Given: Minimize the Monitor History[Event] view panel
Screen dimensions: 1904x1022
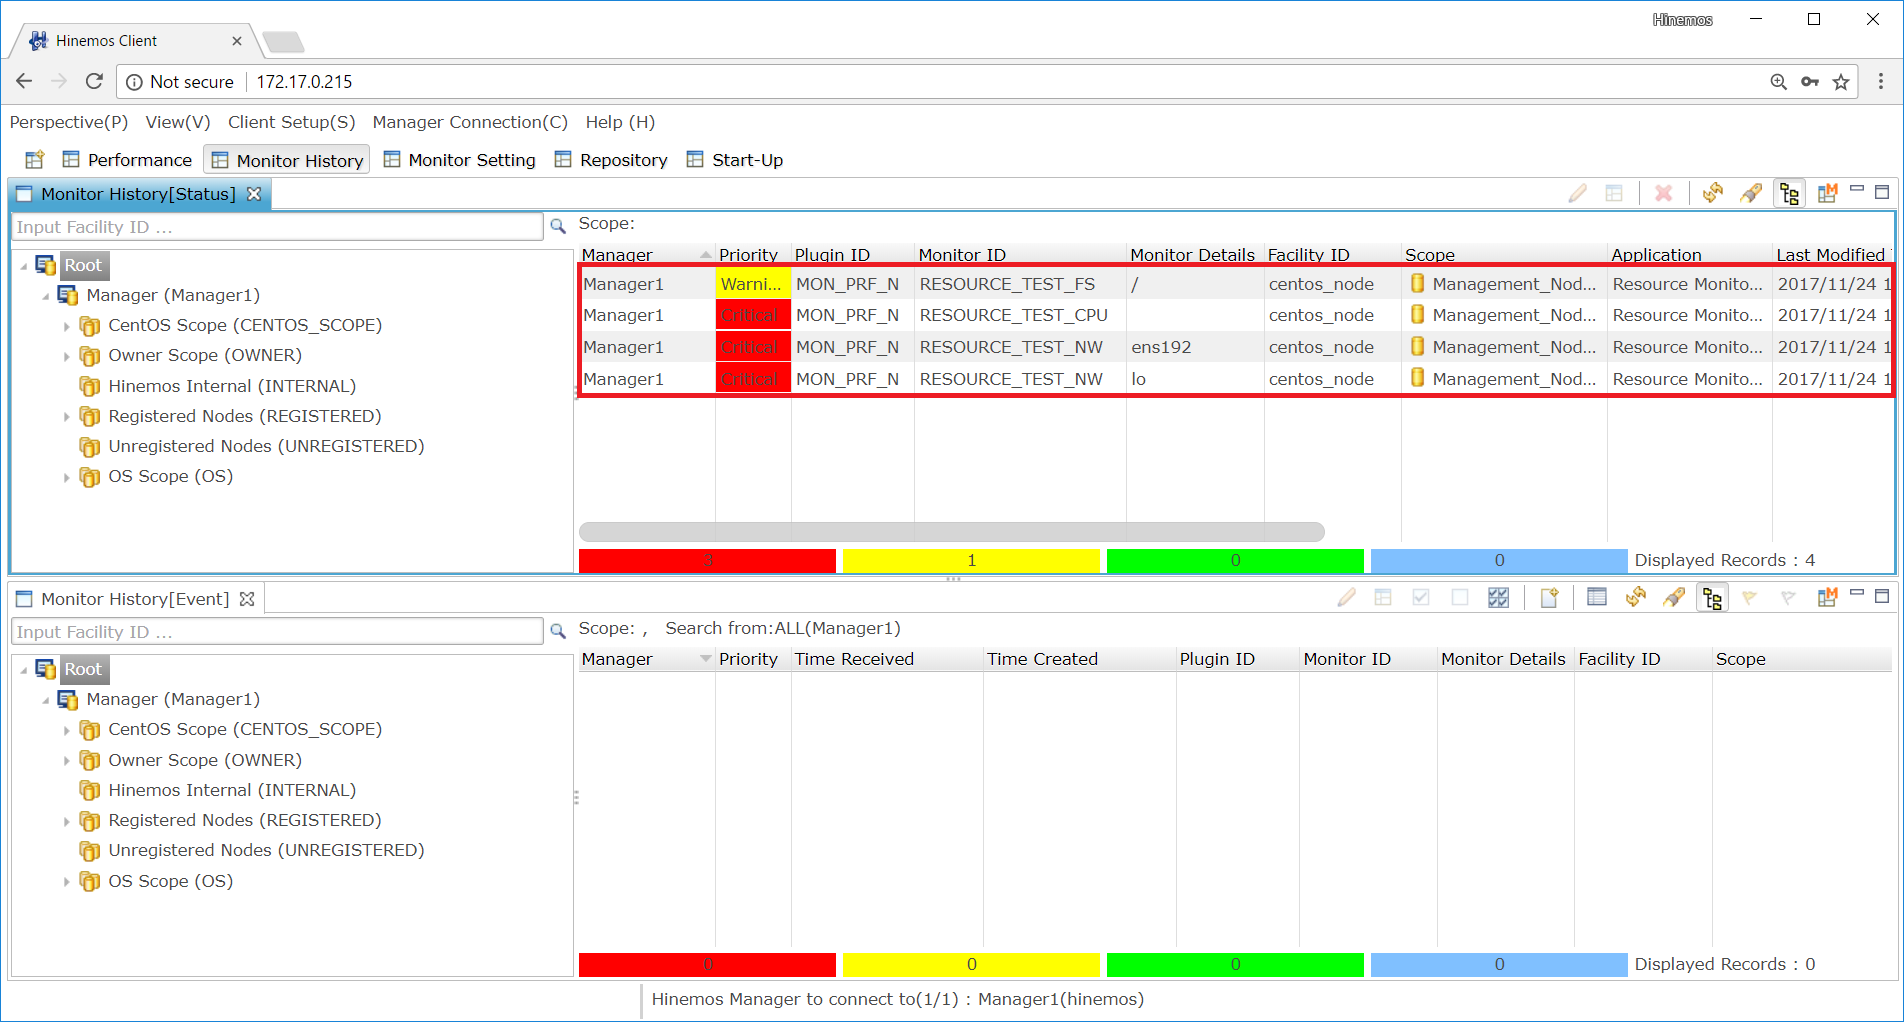Looking at the screenshot, I should pos(1857,594).
